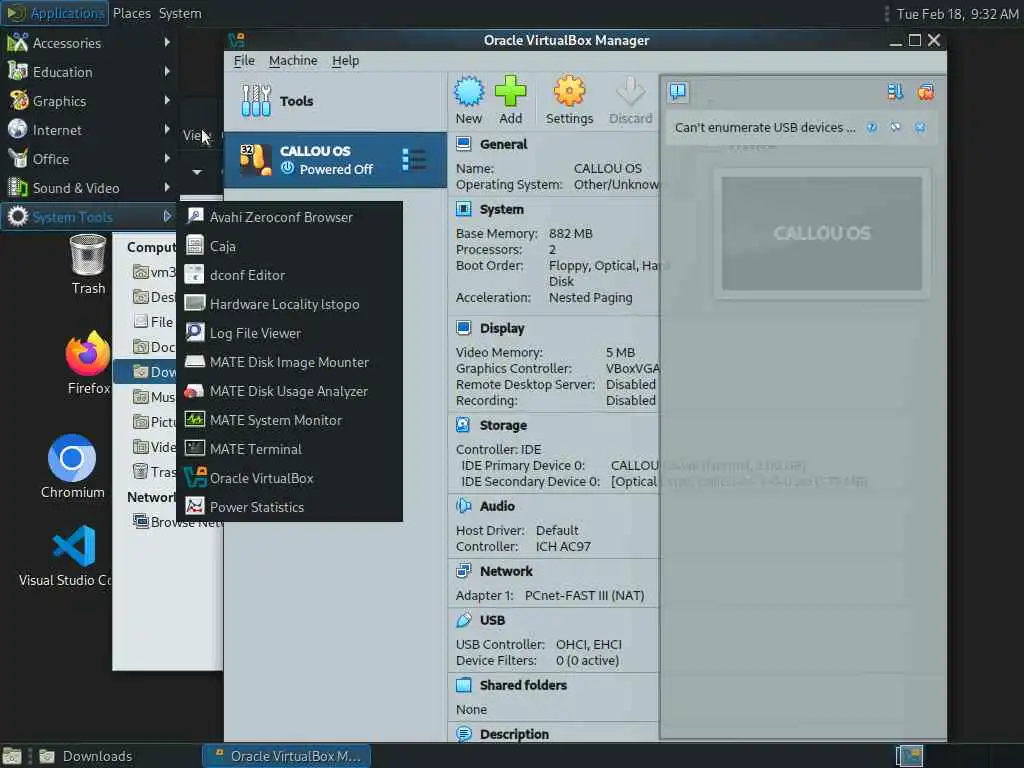Viewport: 1024px width, 768px height.
Task: Click the CALLOU OS preview thumbnail
Action: pos(822,233)
